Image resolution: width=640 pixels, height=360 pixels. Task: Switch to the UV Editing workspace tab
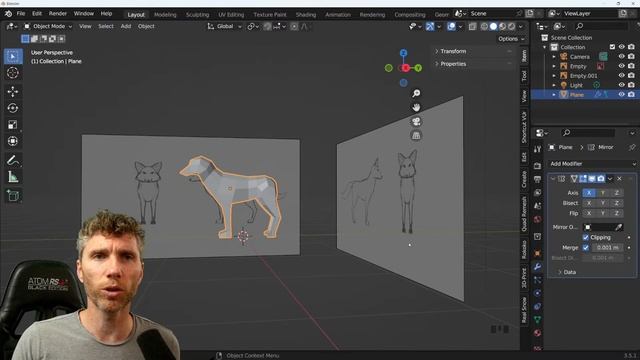231,14
